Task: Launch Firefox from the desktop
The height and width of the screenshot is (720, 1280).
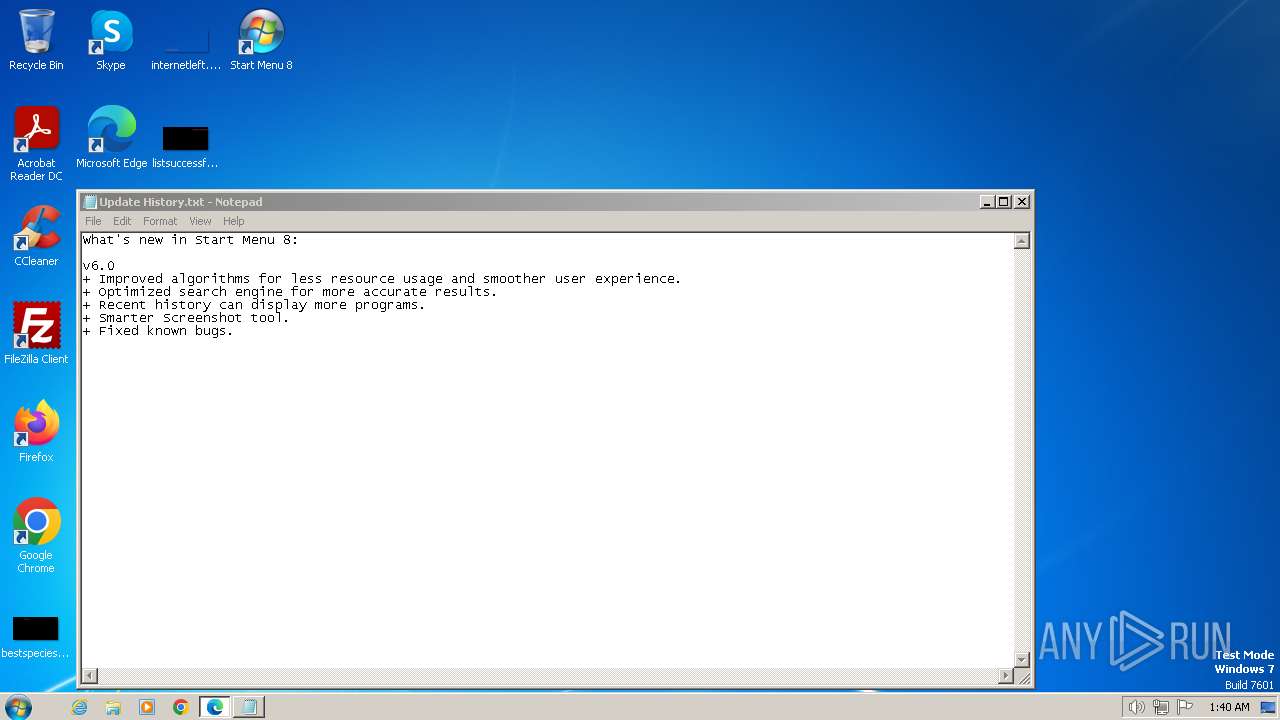Action: tap(36, 432)
